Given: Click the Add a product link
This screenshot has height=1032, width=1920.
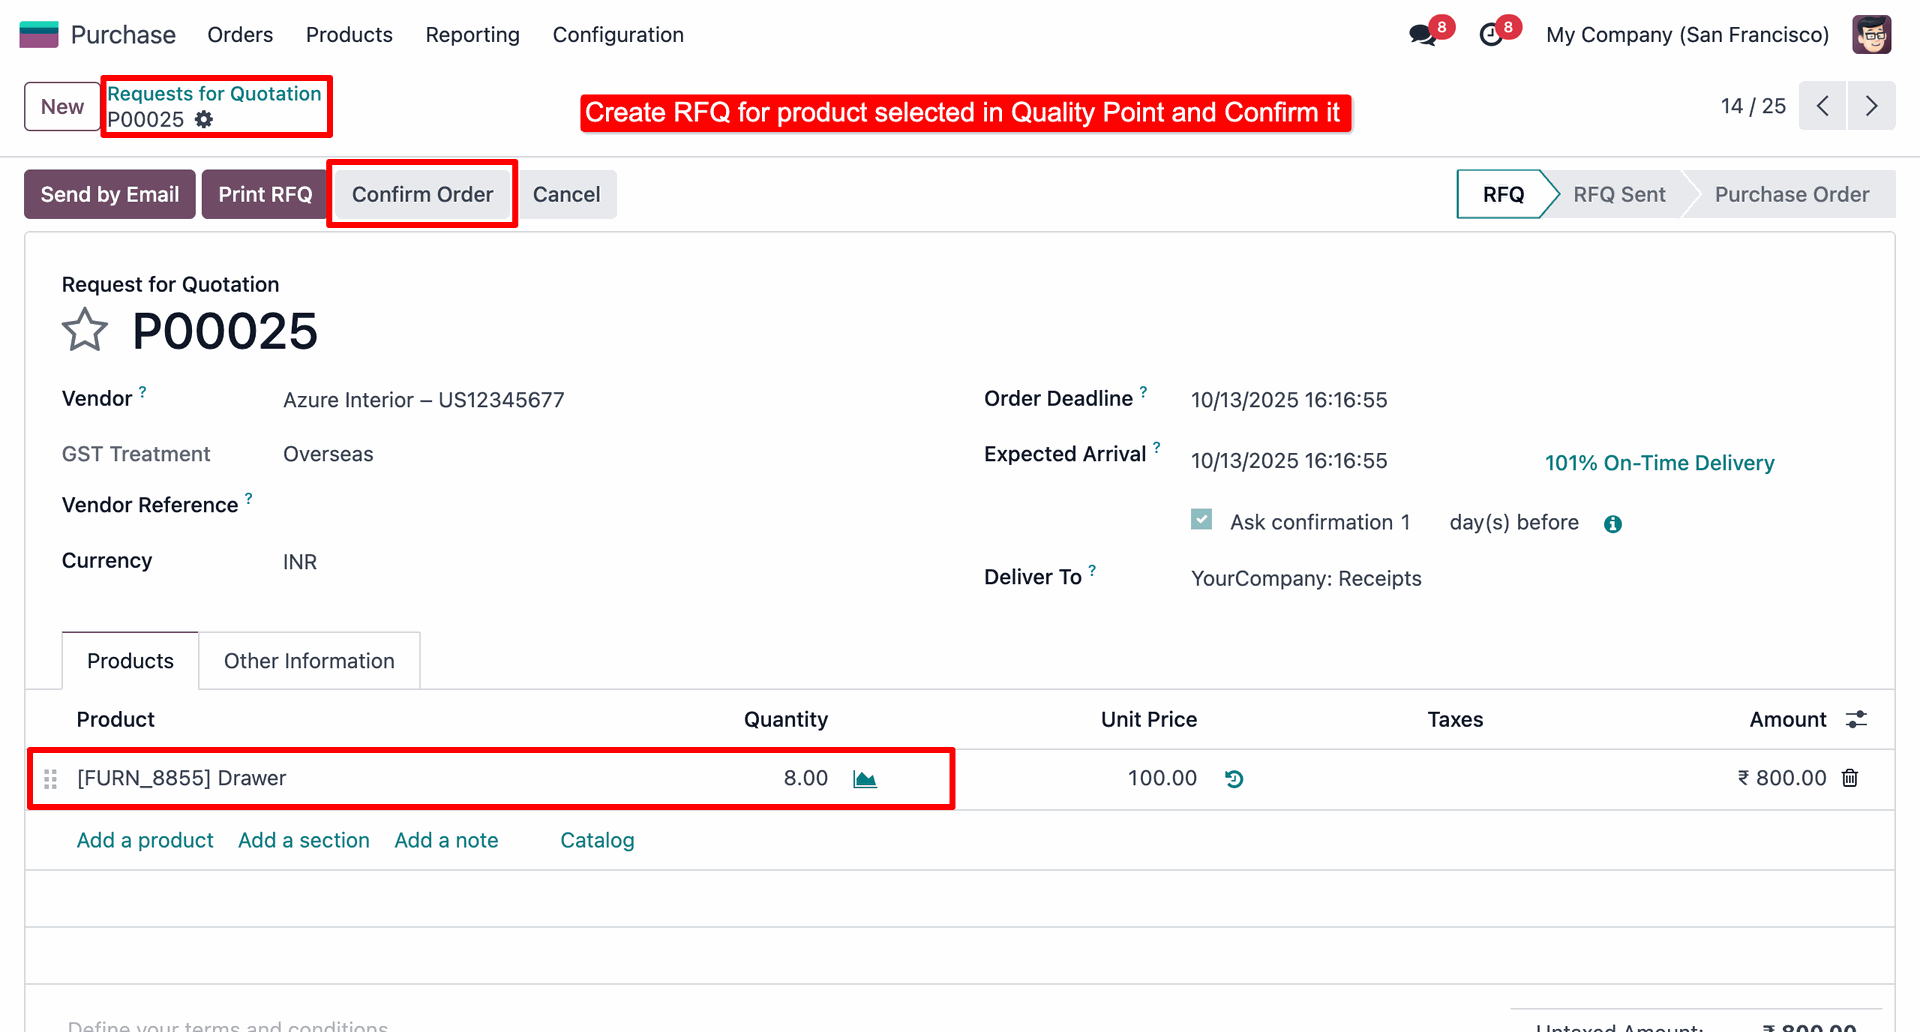Looking at the screenshot, I should 145,840.
